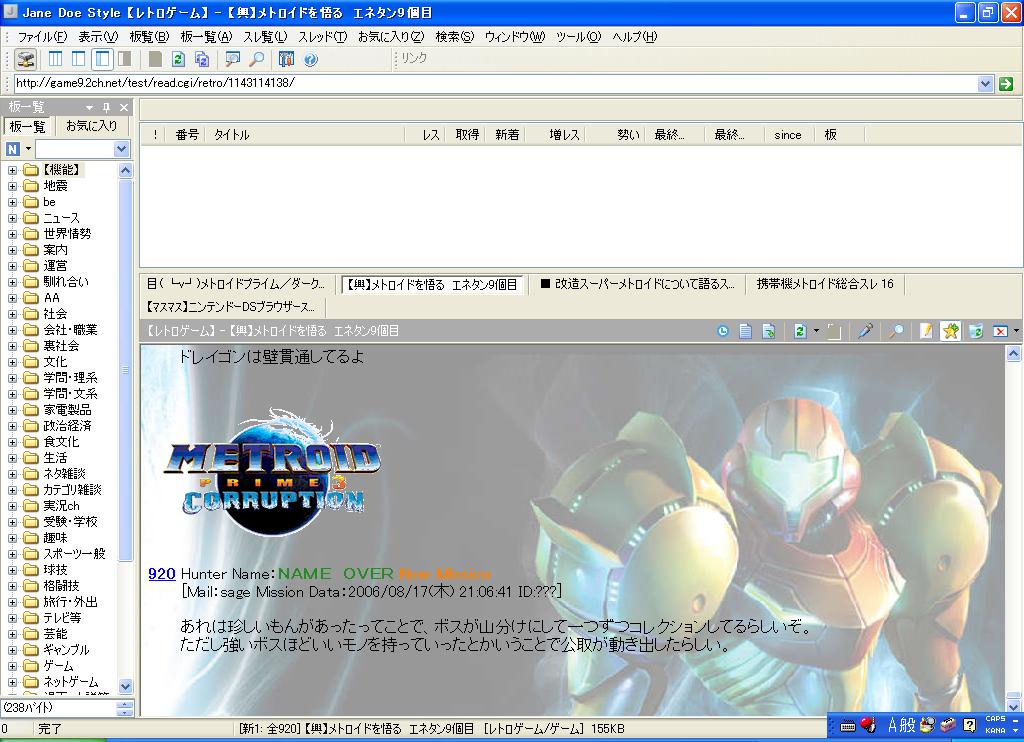Screen dimensions: 1024x742
Task: Open the 改造スーパーメトロイド thread tab
Action: 637,284
